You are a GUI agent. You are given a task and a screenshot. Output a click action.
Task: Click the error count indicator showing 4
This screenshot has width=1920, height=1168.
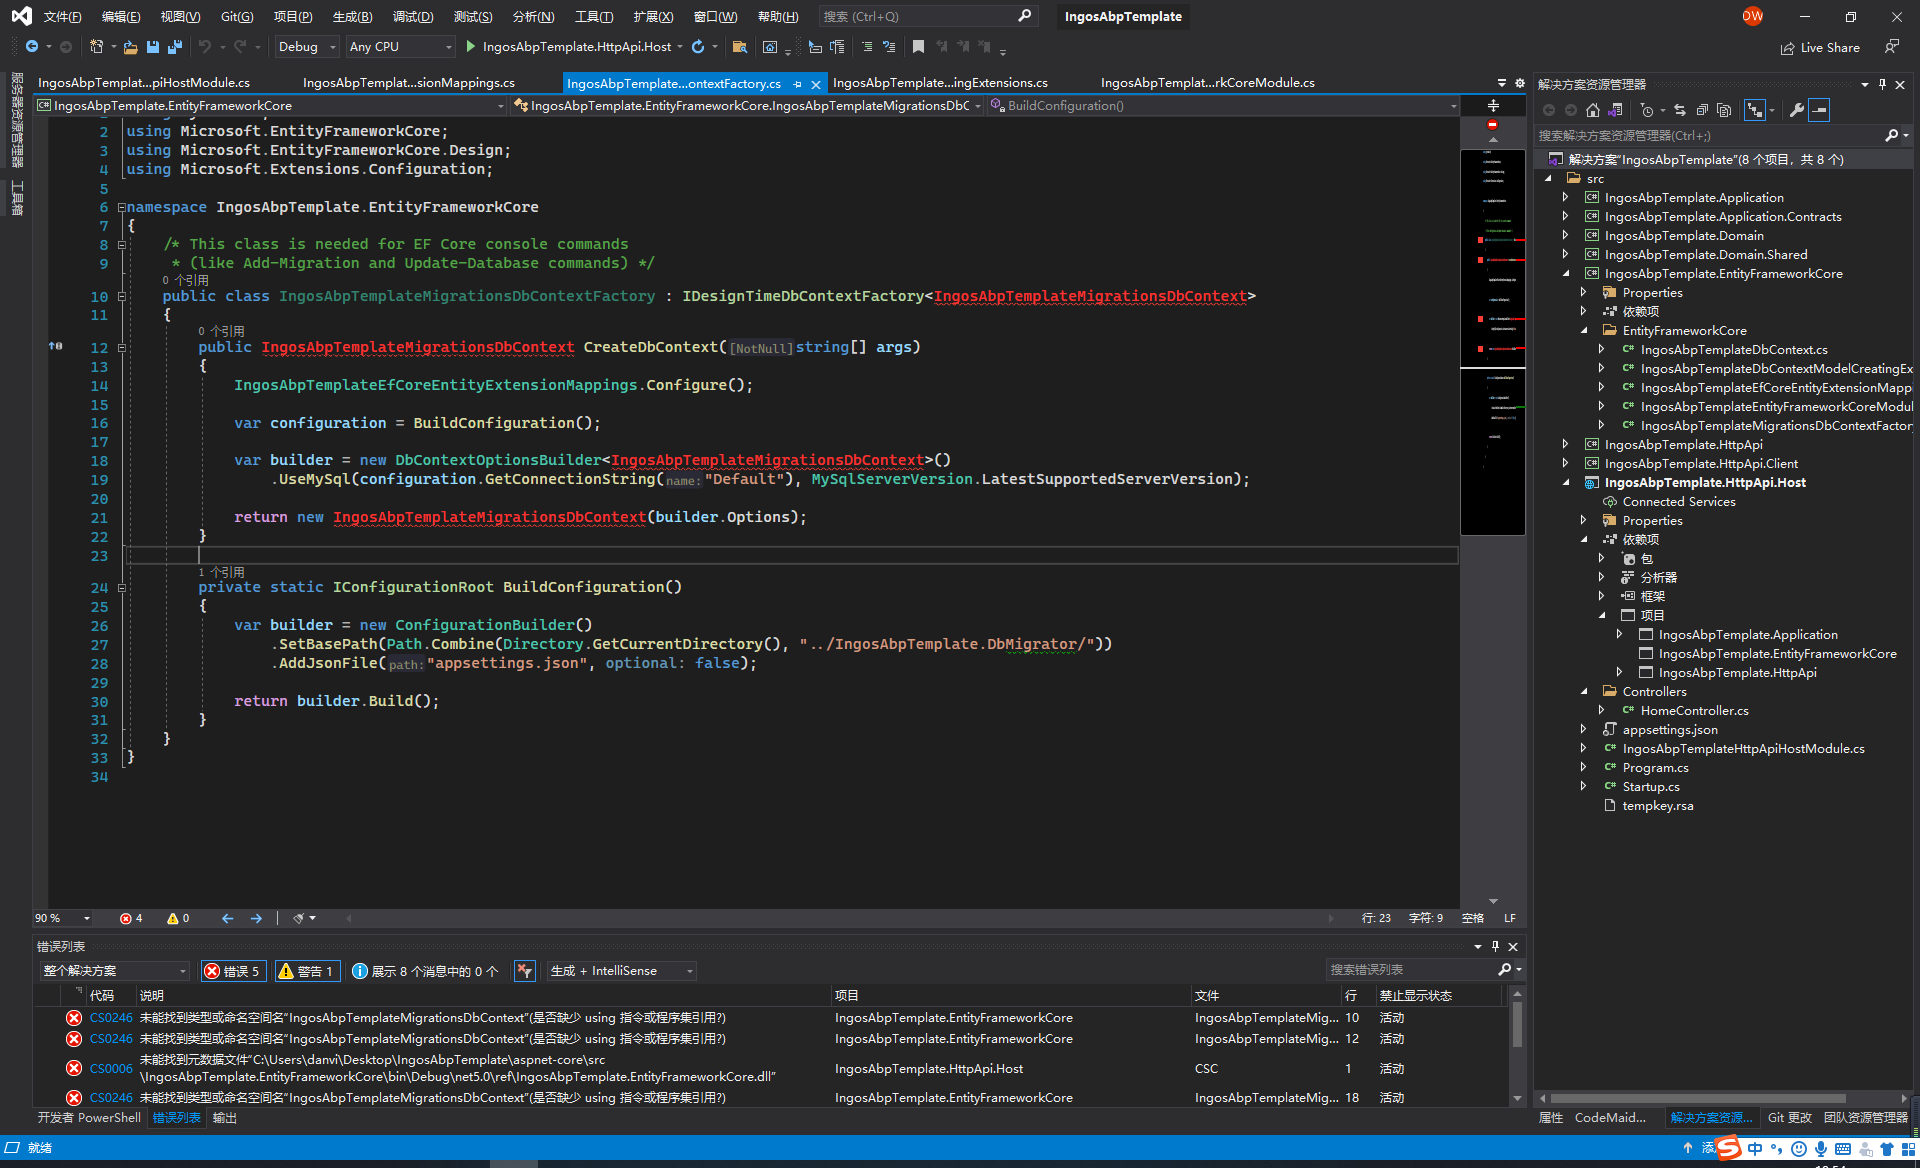tap(131, 918)
